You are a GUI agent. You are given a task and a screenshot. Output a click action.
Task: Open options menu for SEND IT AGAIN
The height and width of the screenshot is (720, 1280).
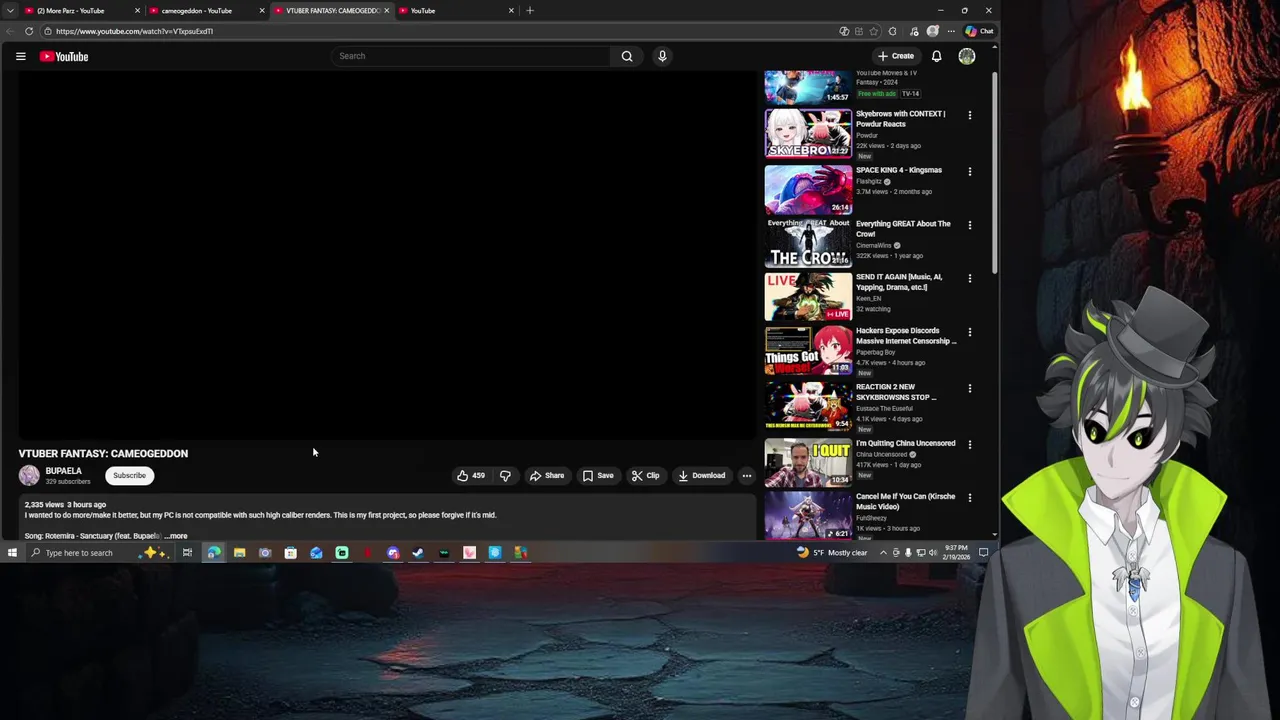tap(969, 278)
